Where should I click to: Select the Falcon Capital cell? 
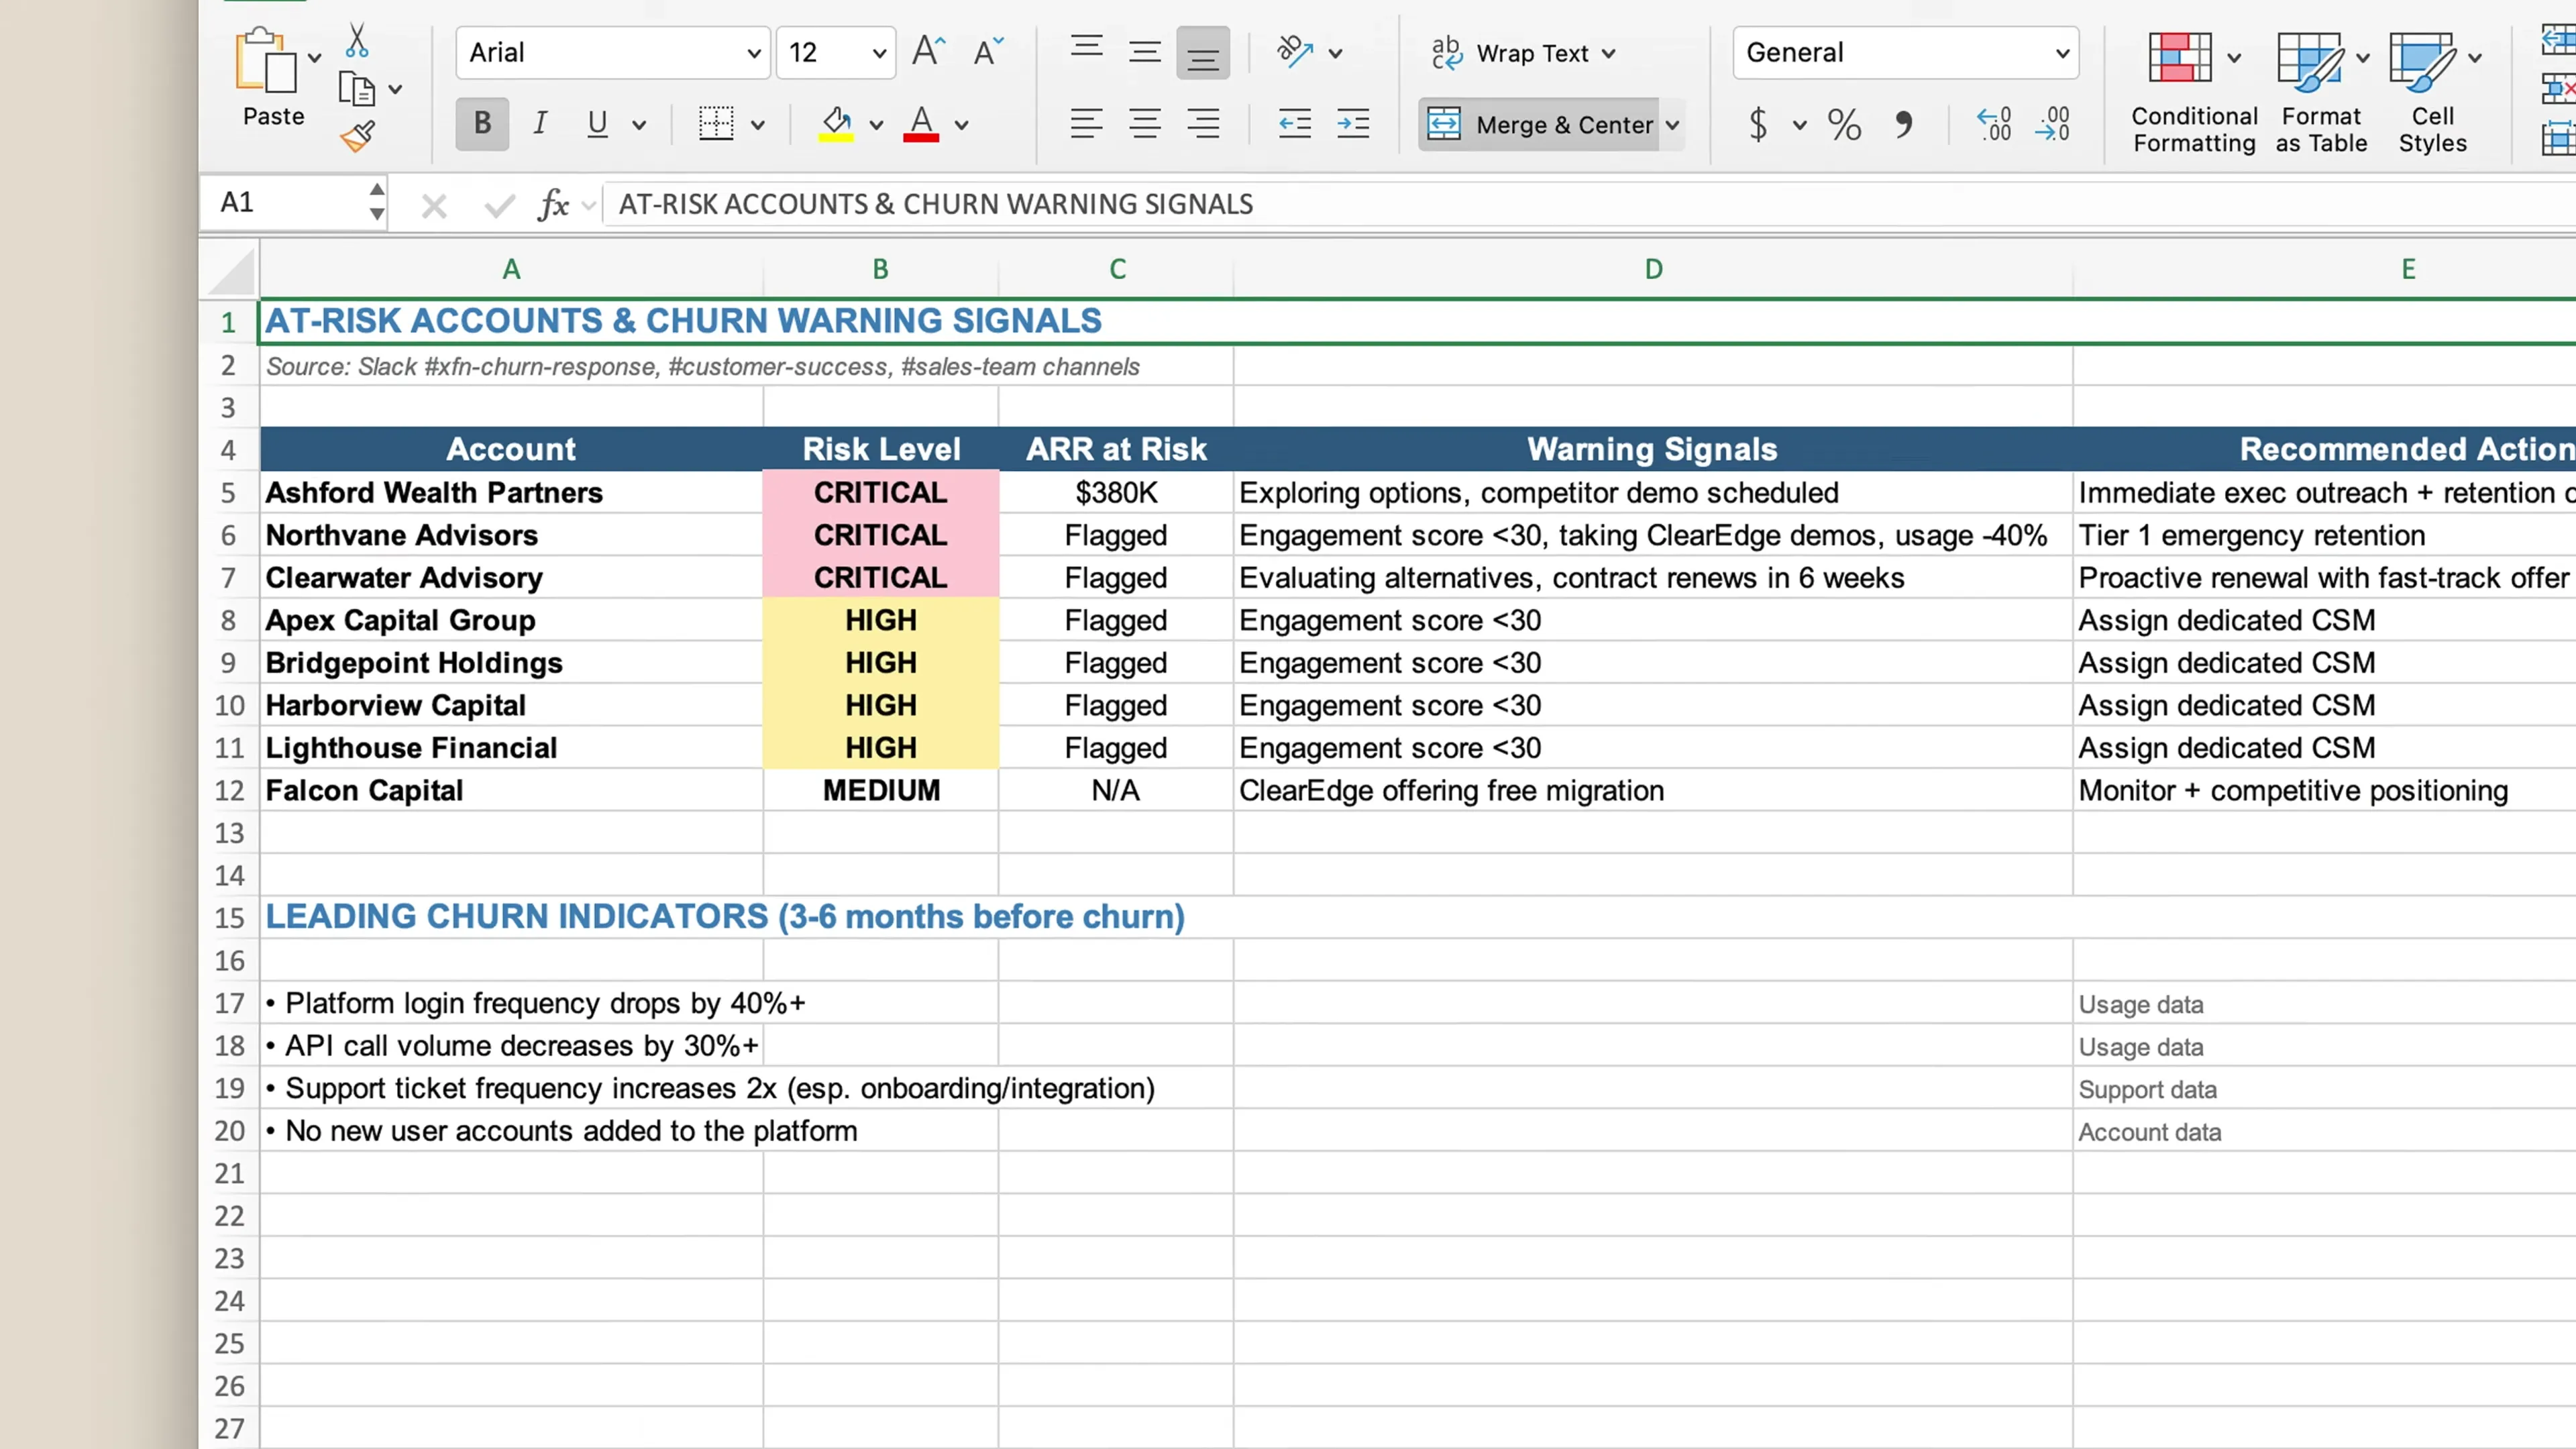511,791
